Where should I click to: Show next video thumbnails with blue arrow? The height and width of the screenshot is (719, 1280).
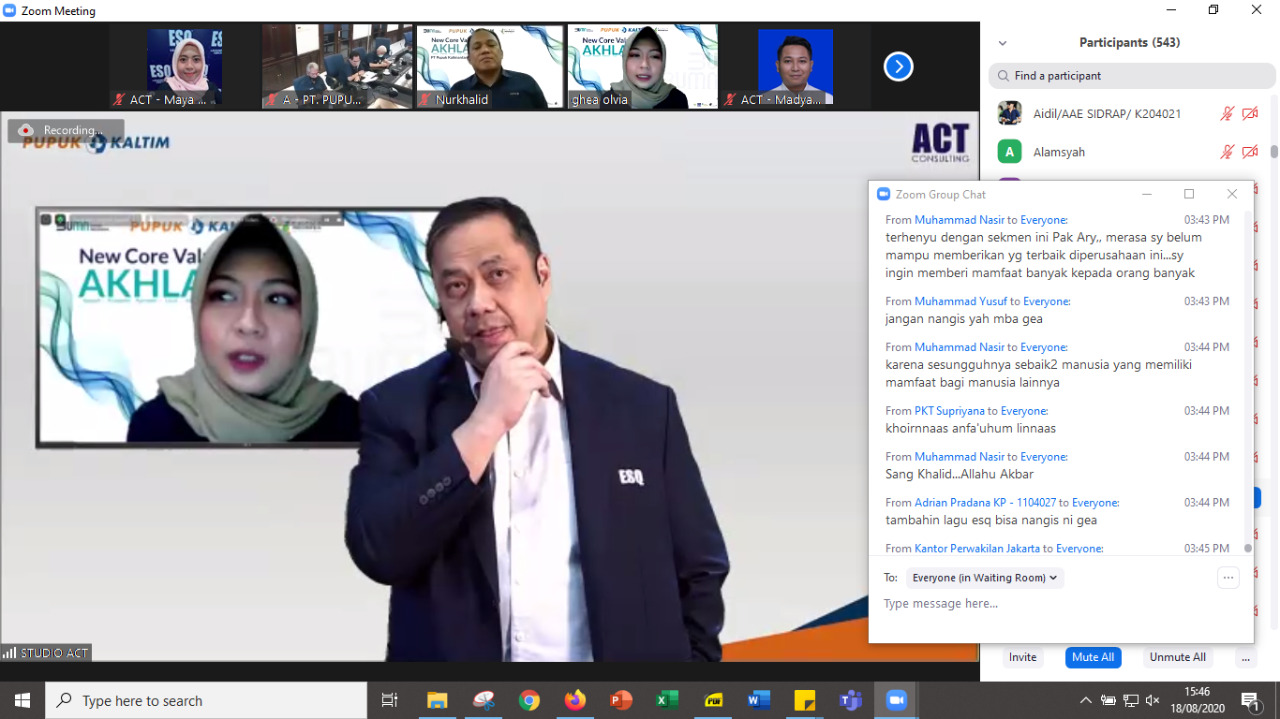pyautogui.click(x=898, y=67)
